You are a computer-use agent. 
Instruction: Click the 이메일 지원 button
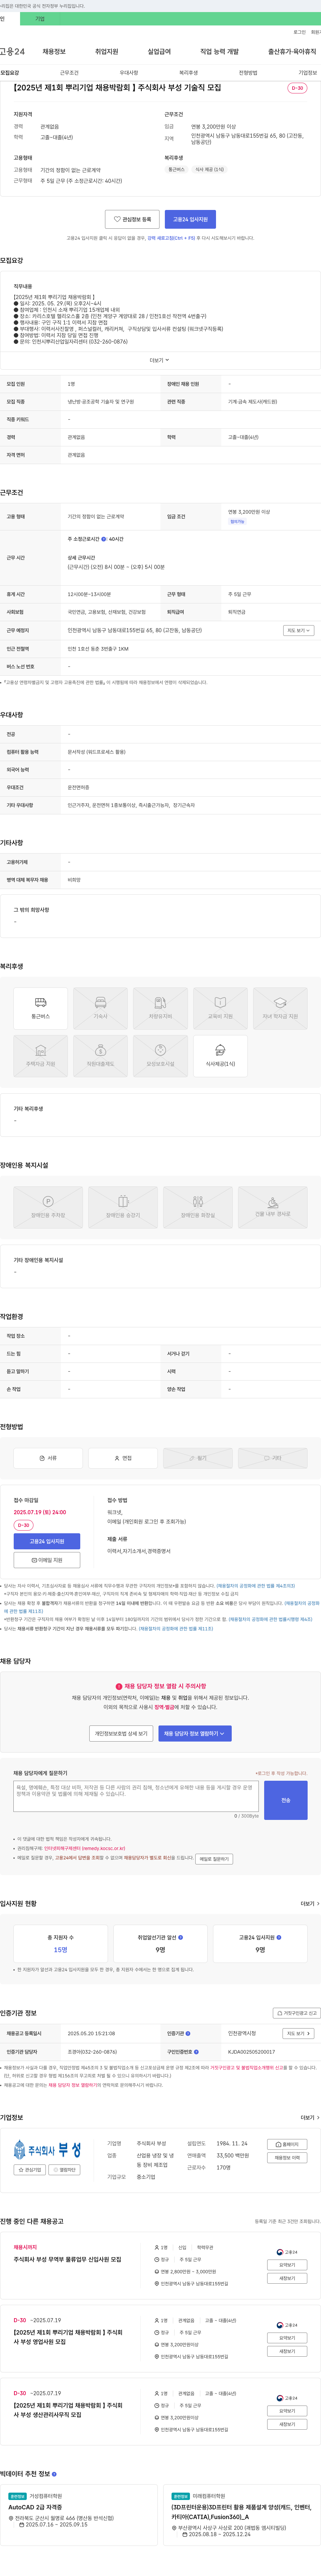click(47, 1560)
